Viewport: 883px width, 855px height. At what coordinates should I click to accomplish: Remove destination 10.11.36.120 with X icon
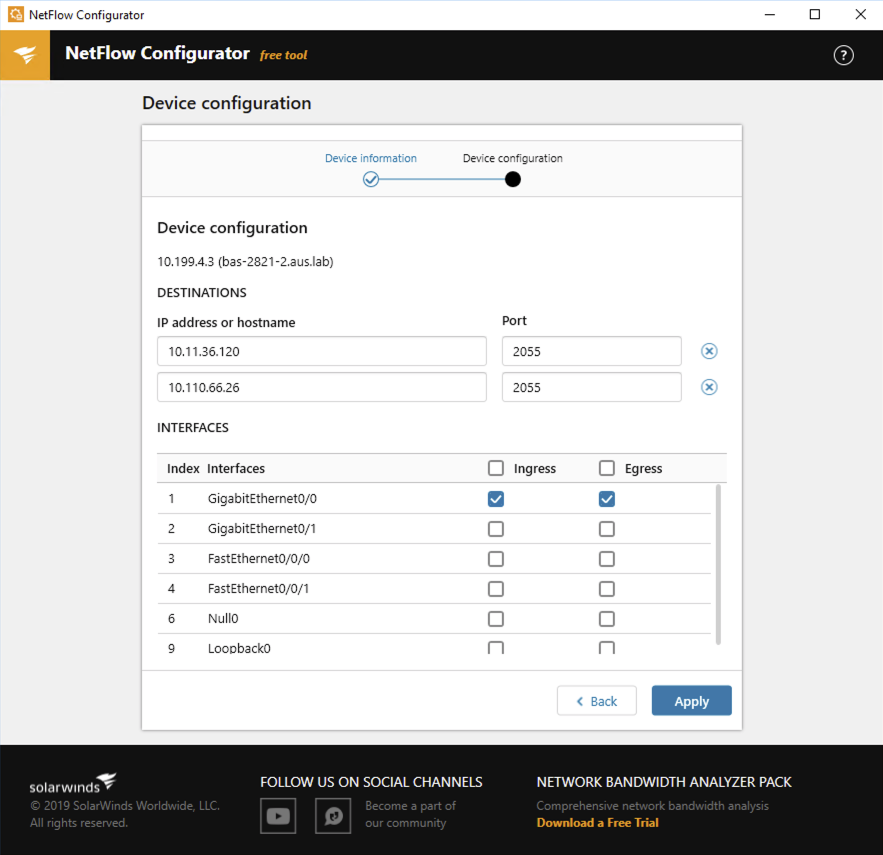point(709,351)
